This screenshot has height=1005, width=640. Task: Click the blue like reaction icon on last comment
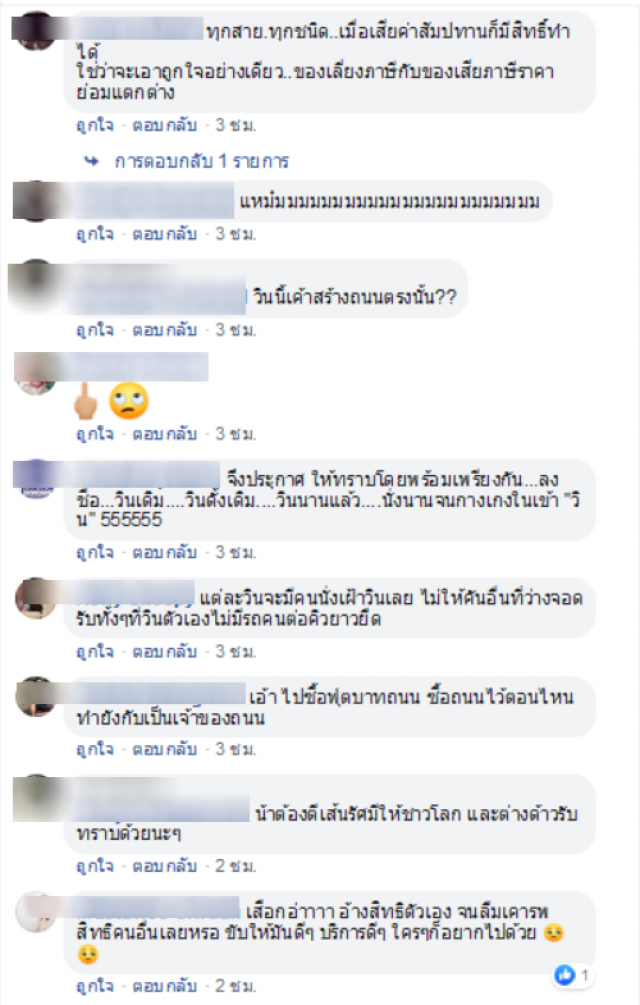click(564, 975)
